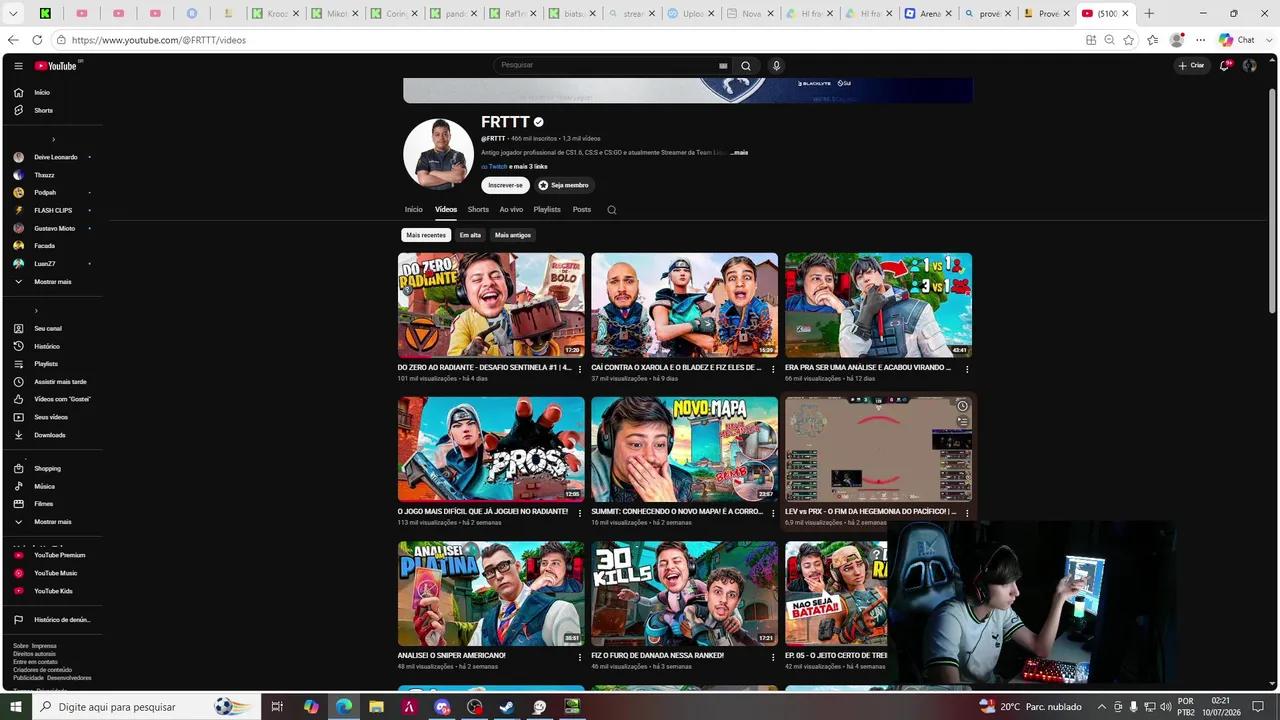Activate voice search microphone

click(x=776, y=66)
